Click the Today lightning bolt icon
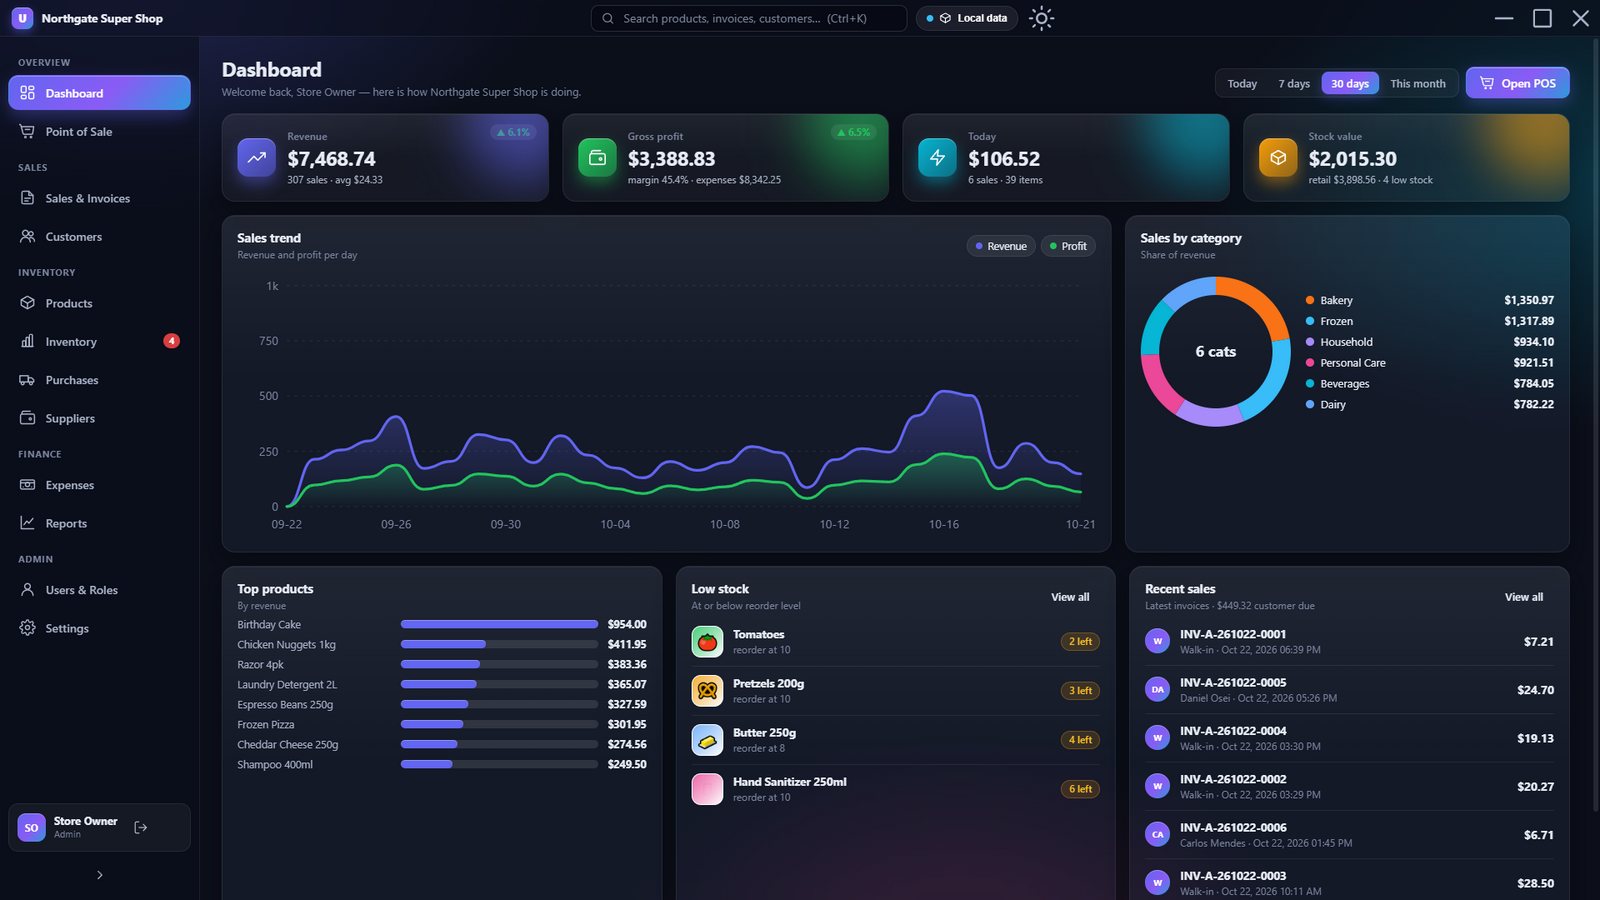Viewport: 1600px width, 900px height. click(937, 157)
